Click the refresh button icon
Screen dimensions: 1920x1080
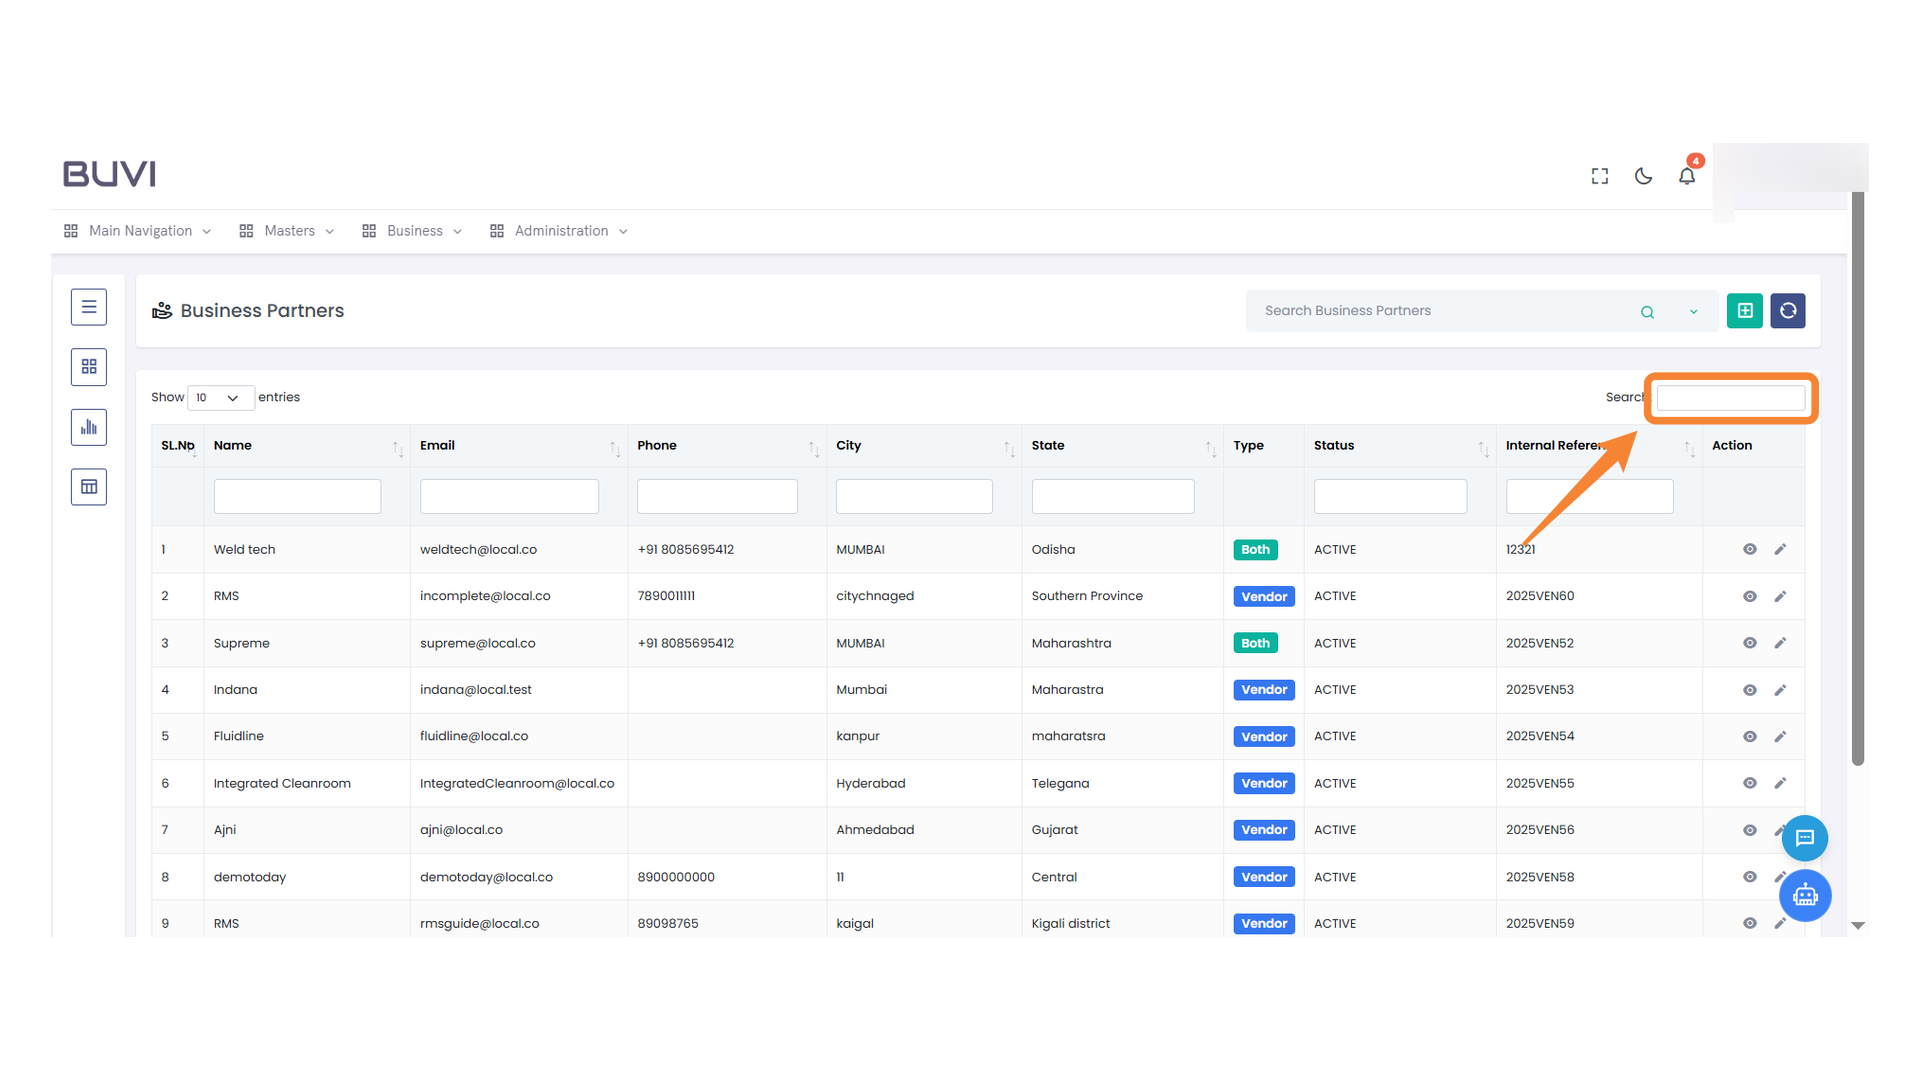click(x=1788, y=311)
